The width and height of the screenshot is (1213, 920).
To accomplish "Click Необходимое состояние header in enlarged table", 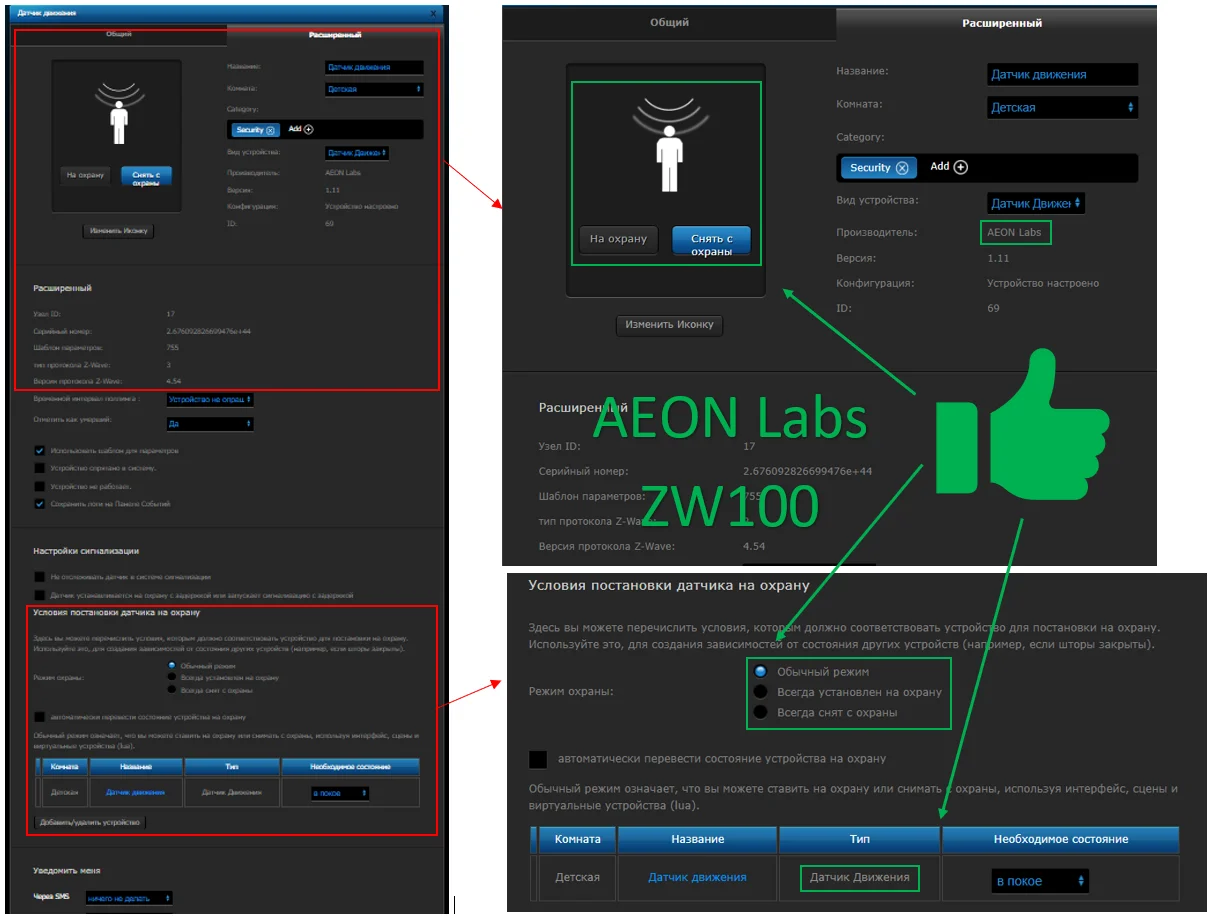I will [x=1061, y=839].
